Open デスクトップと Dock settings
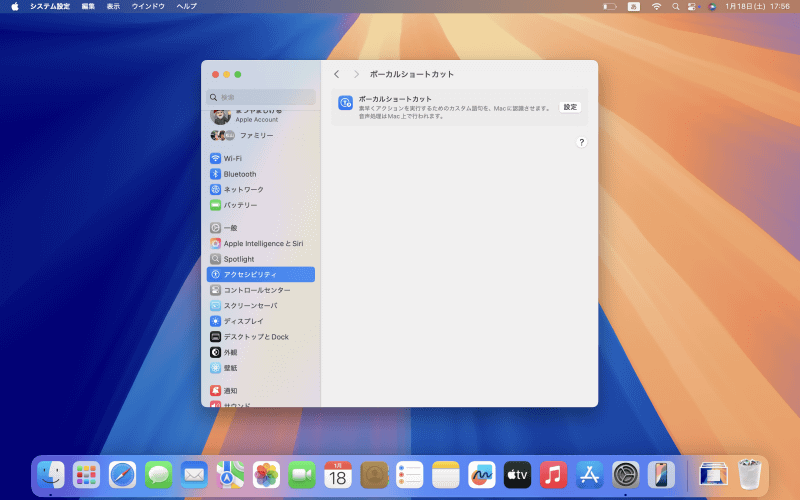This screenshot has height=500, width=800. point(261,337)
